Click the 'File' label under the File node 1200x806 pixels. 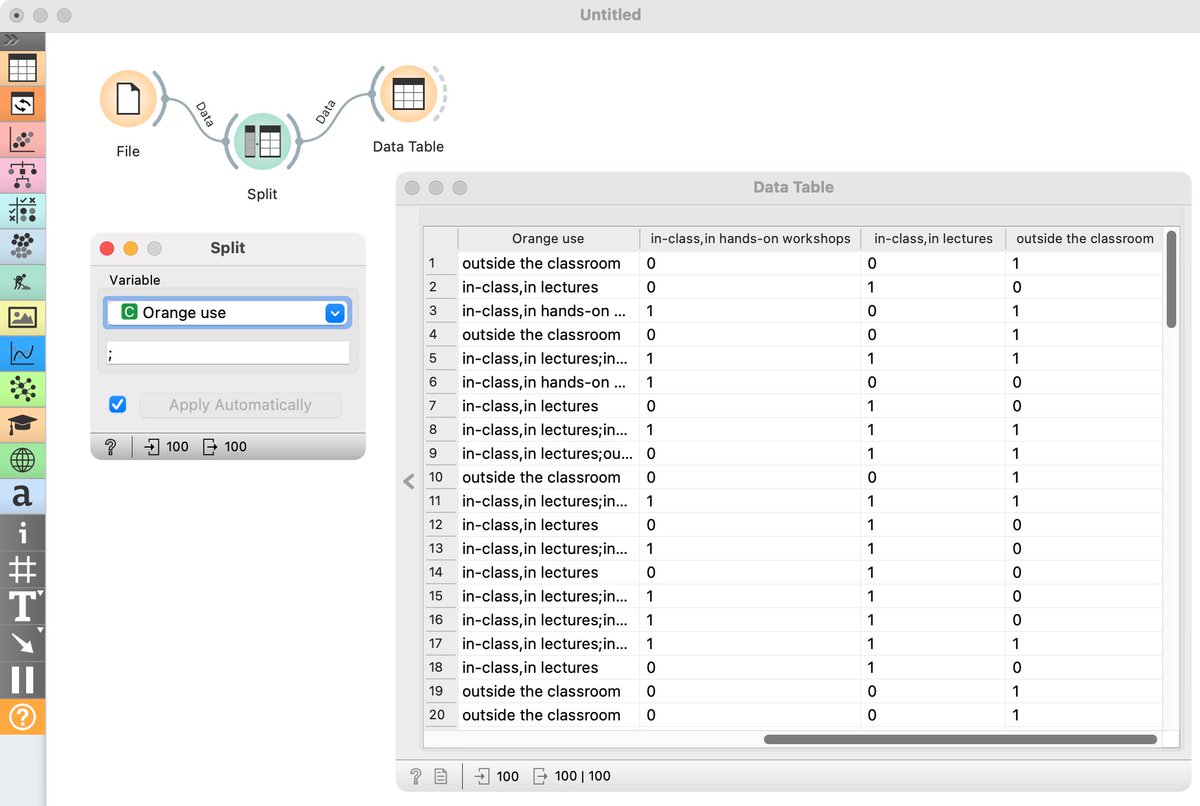(x=127, y=151)
